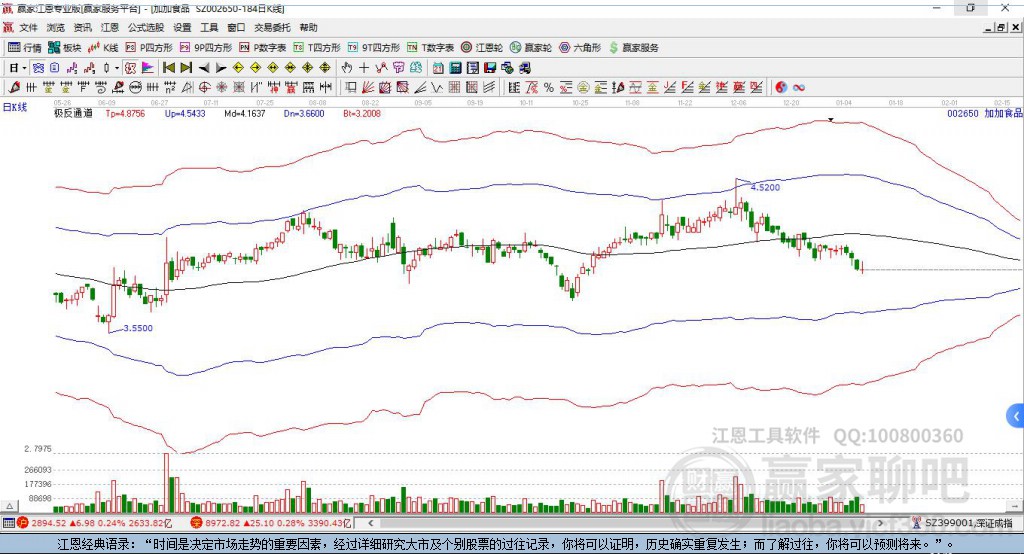The width and height of the screenshot is (1024, 554).
Task: Click the blue side-panel collapse arrow
Action: 1016,416
